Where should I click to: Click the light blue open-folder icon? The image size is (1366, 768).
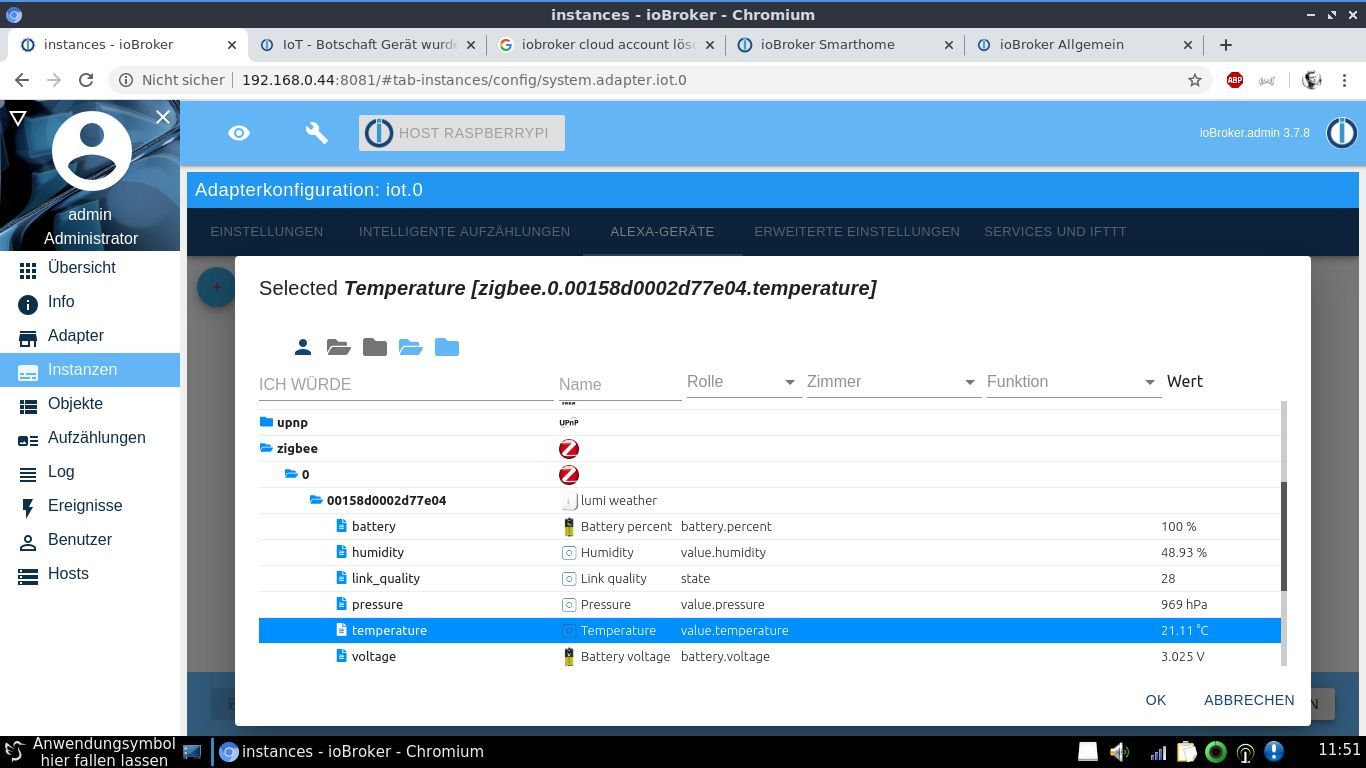[x=410, y=347]
